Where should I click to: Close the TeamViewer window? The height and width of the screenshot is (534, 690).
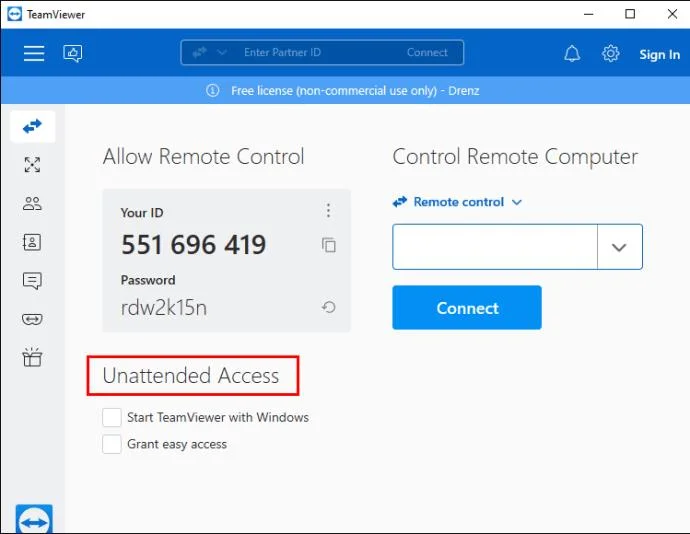coord(672,14)
